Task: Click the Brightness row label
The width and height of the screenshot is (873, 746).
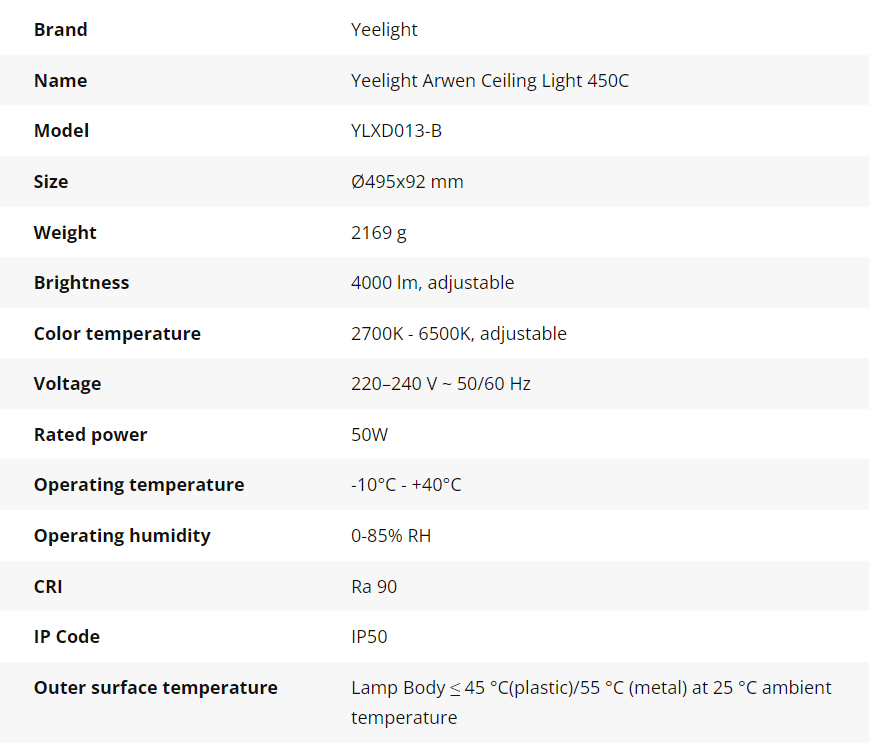Action: click(x=82, y=283)
